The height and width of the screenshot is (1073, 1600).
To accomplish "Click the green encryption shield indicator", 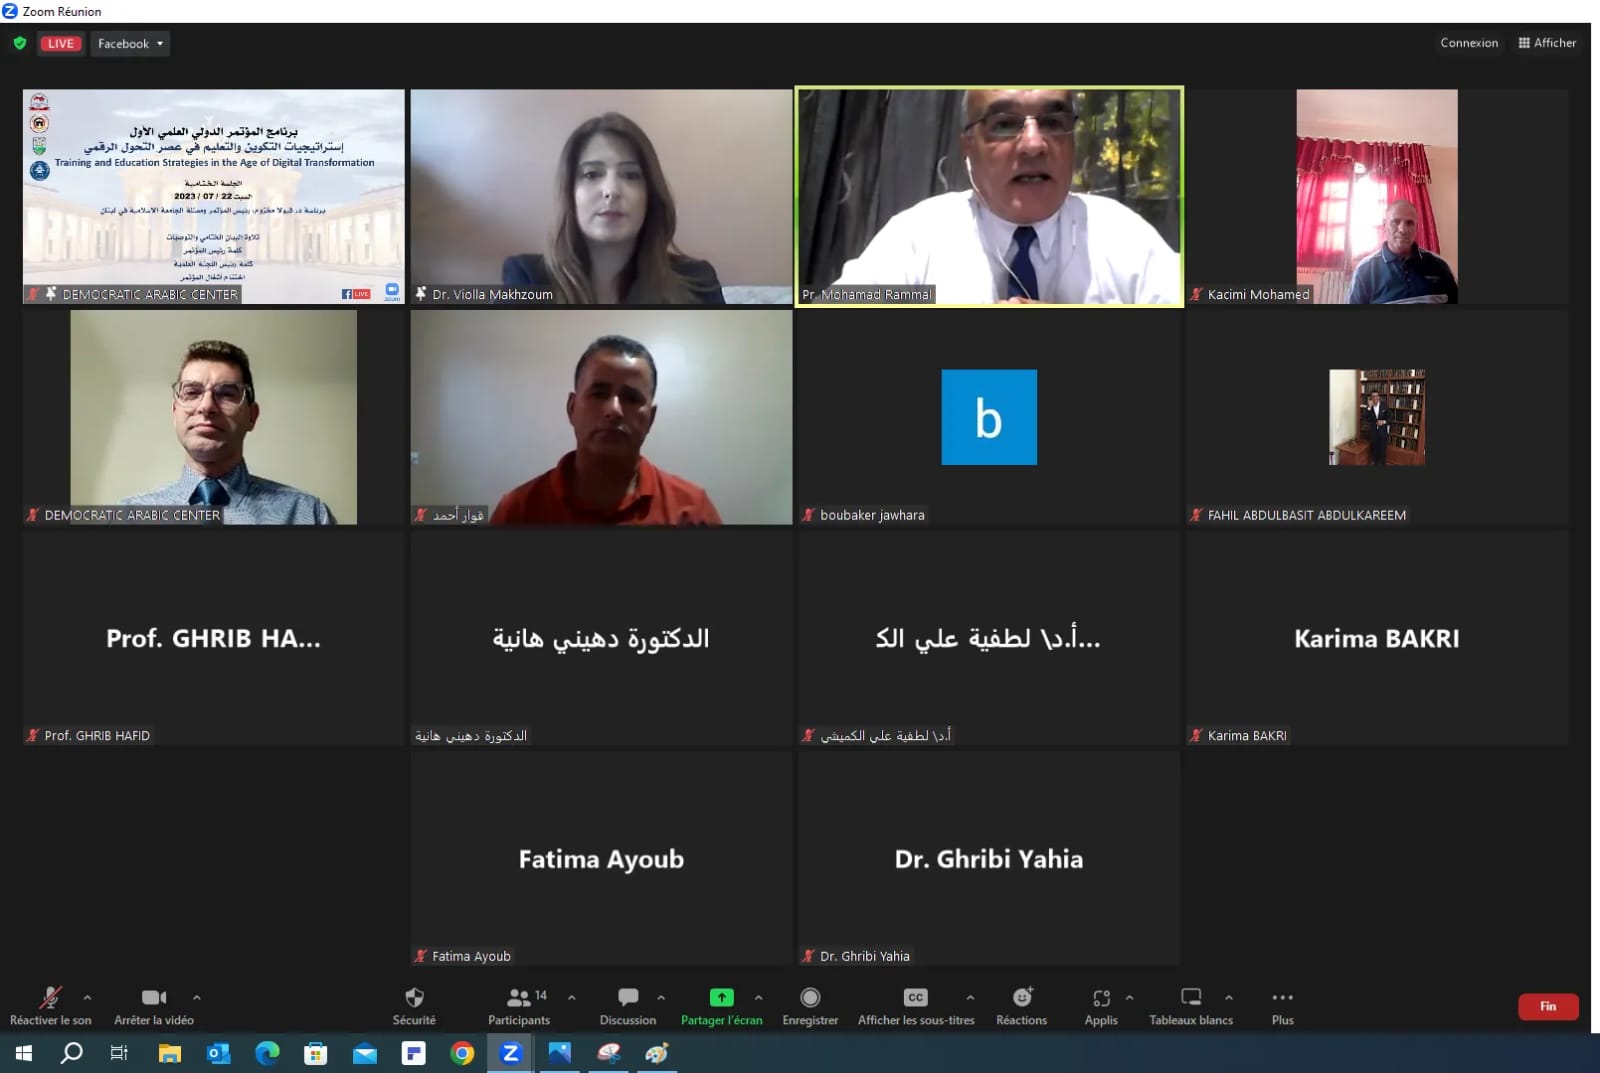I will pos(20,43).
